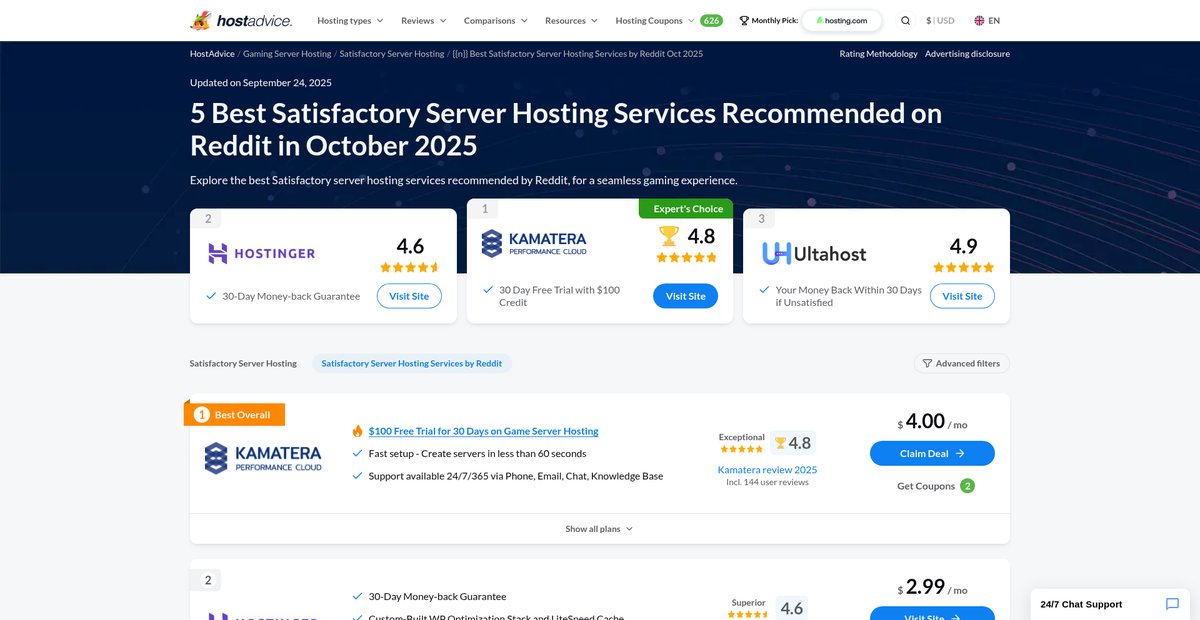This screenshot has width=1200, height=620.
Task: Click the Expert's Choice ribbon
Action: (x=686, y=208)
